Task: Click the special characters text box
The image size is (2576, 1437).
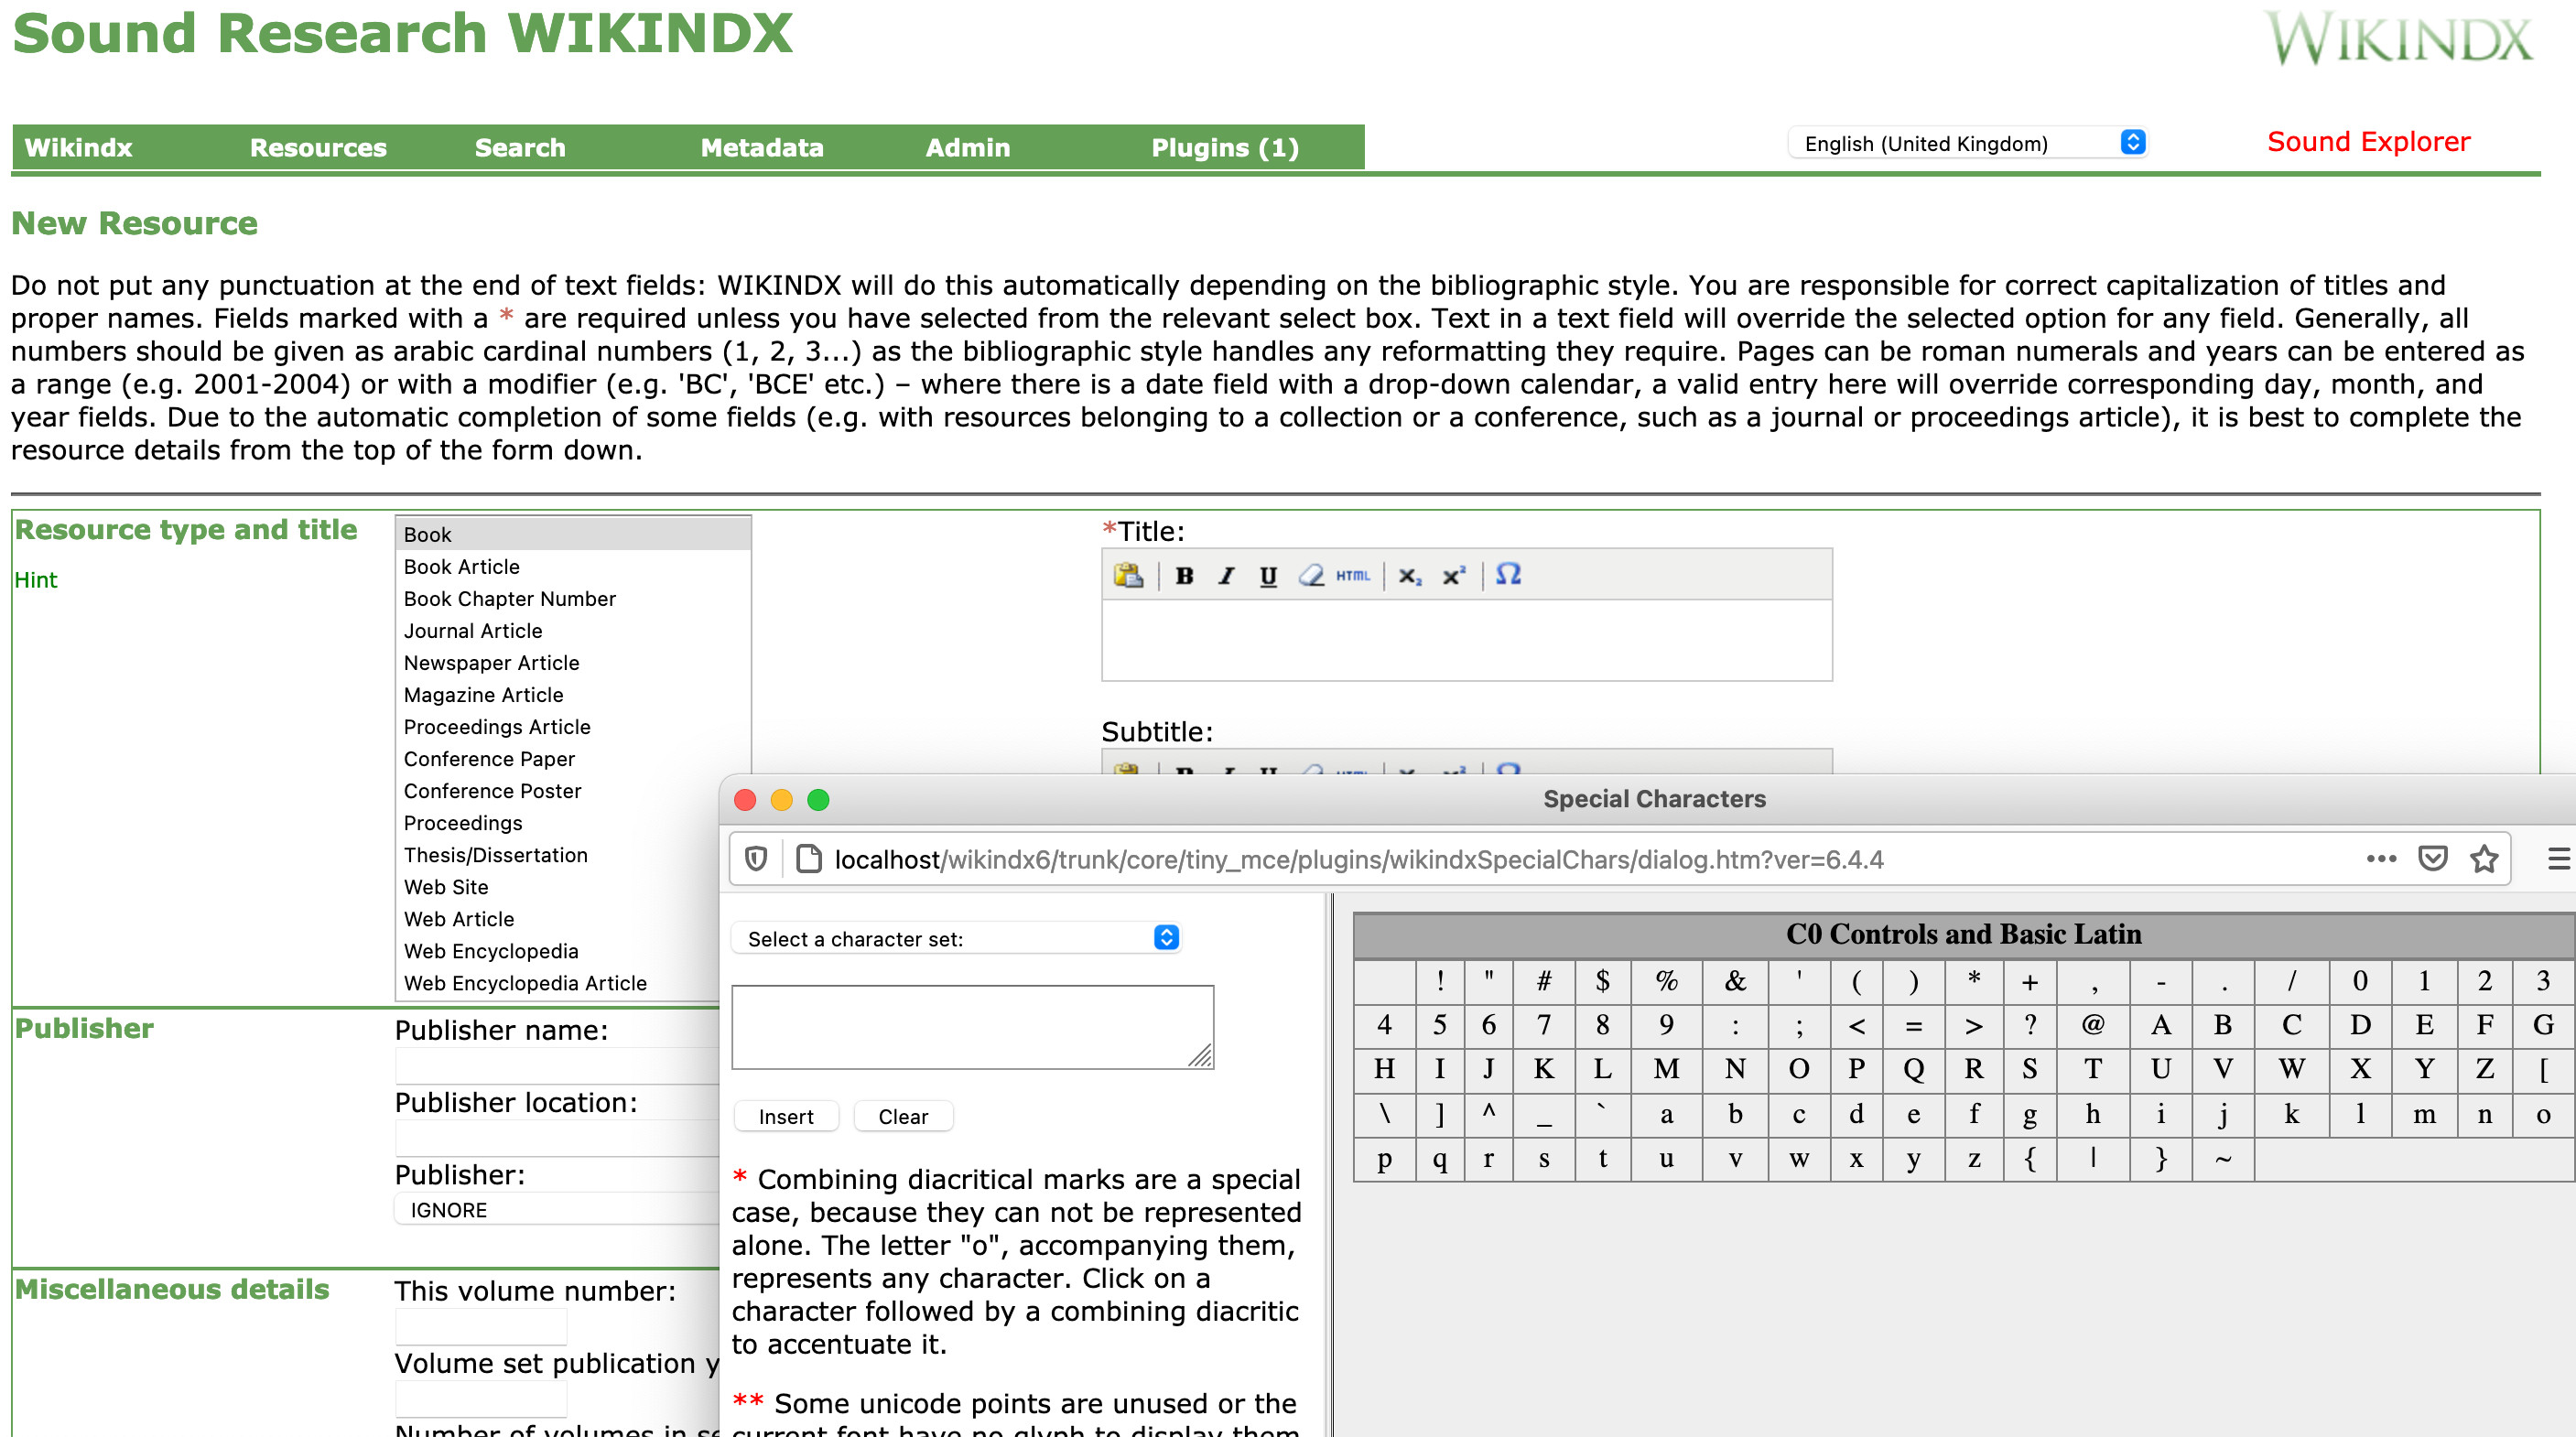Action: [x=972, y=1027]
